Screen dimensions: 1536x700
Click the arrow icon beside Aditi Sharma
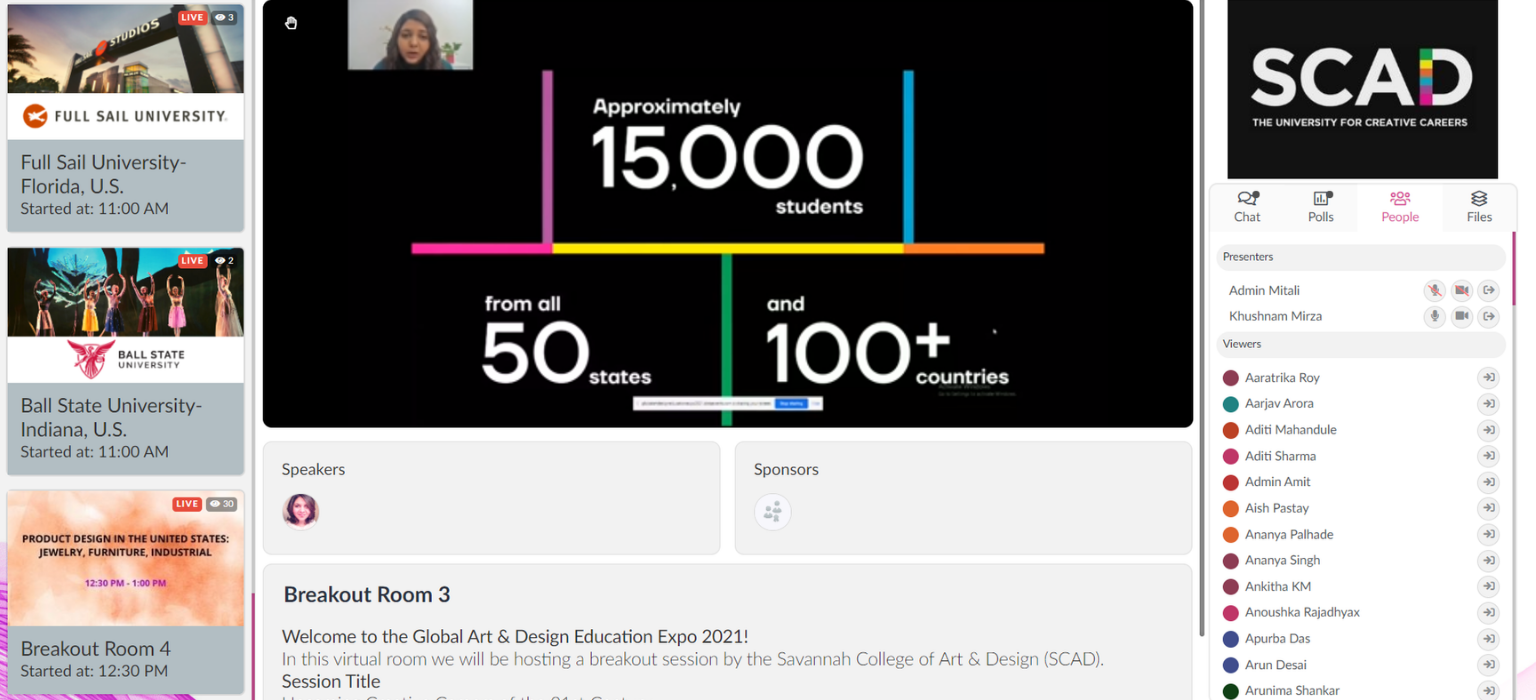coord(1489,456)
